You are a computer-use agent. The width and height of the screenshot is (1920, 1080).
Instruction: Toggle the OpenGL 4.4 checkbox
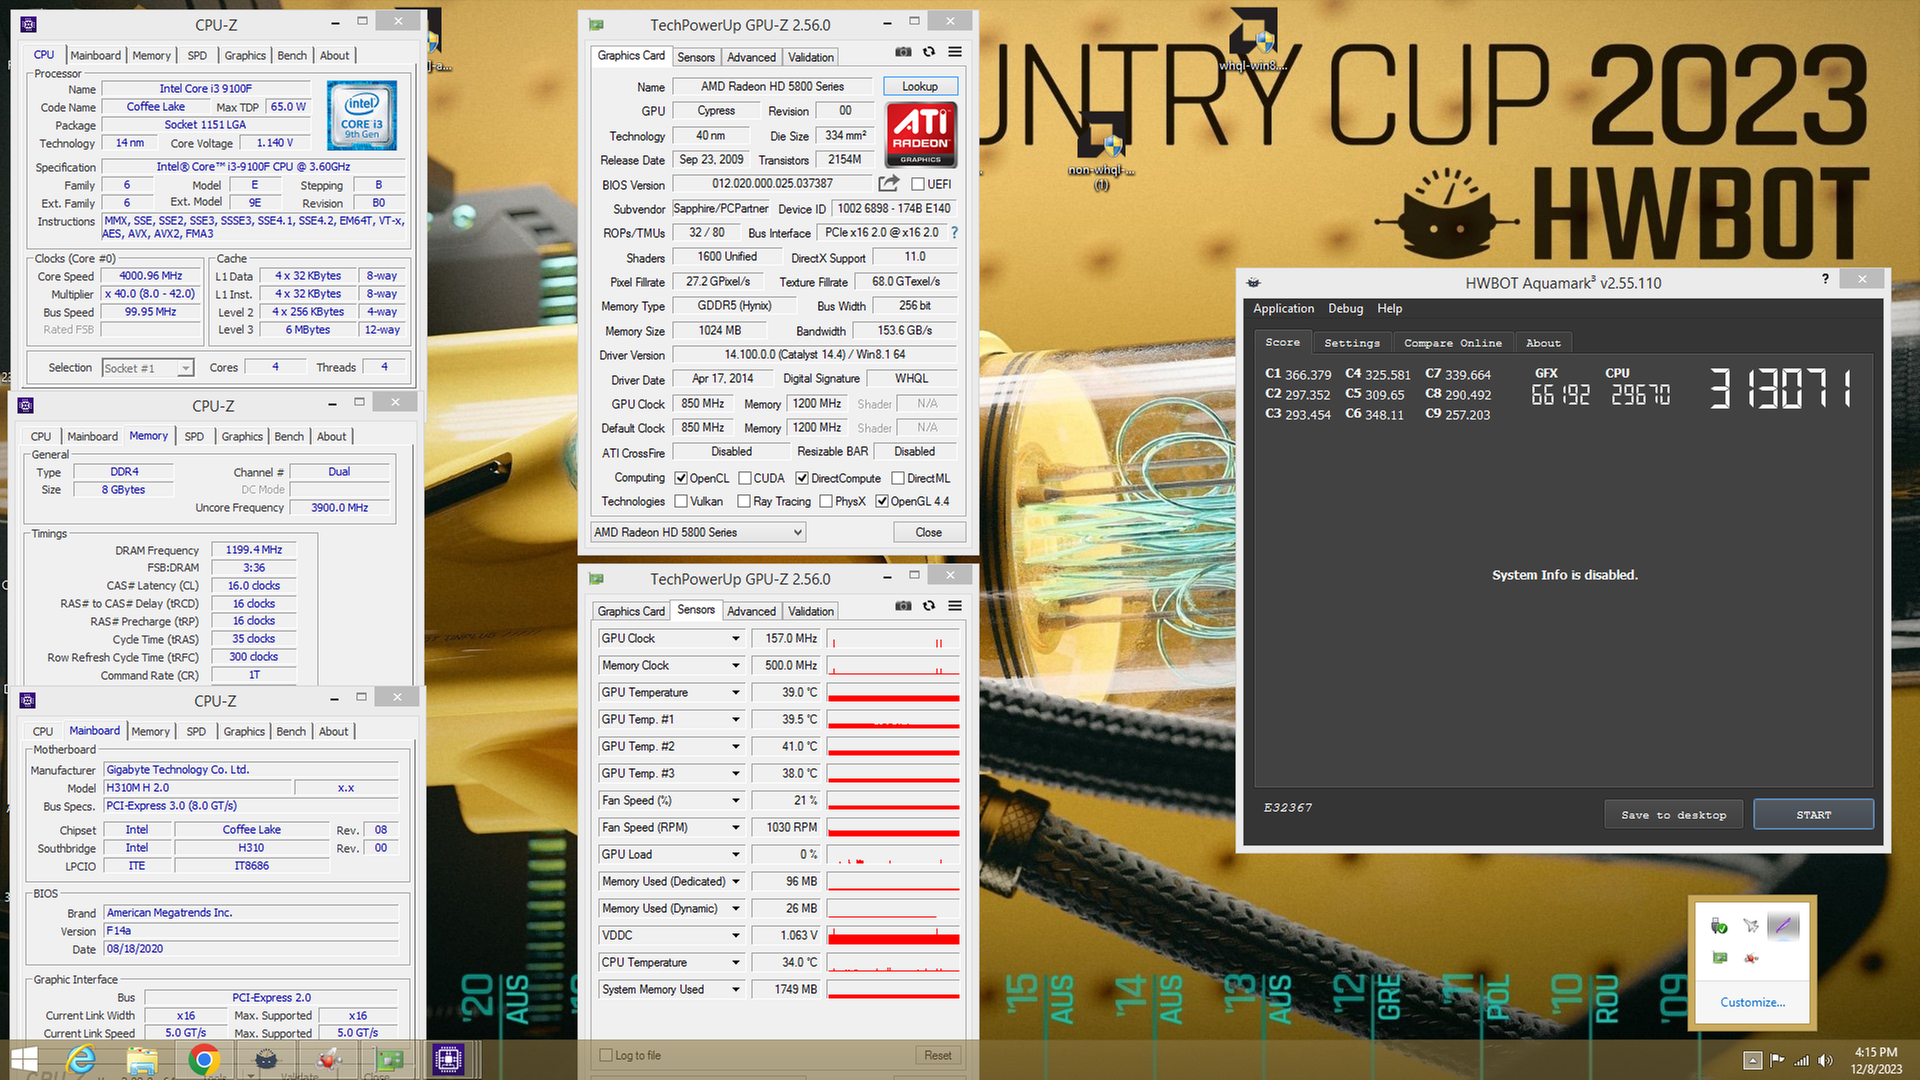(x=882, y=501)
